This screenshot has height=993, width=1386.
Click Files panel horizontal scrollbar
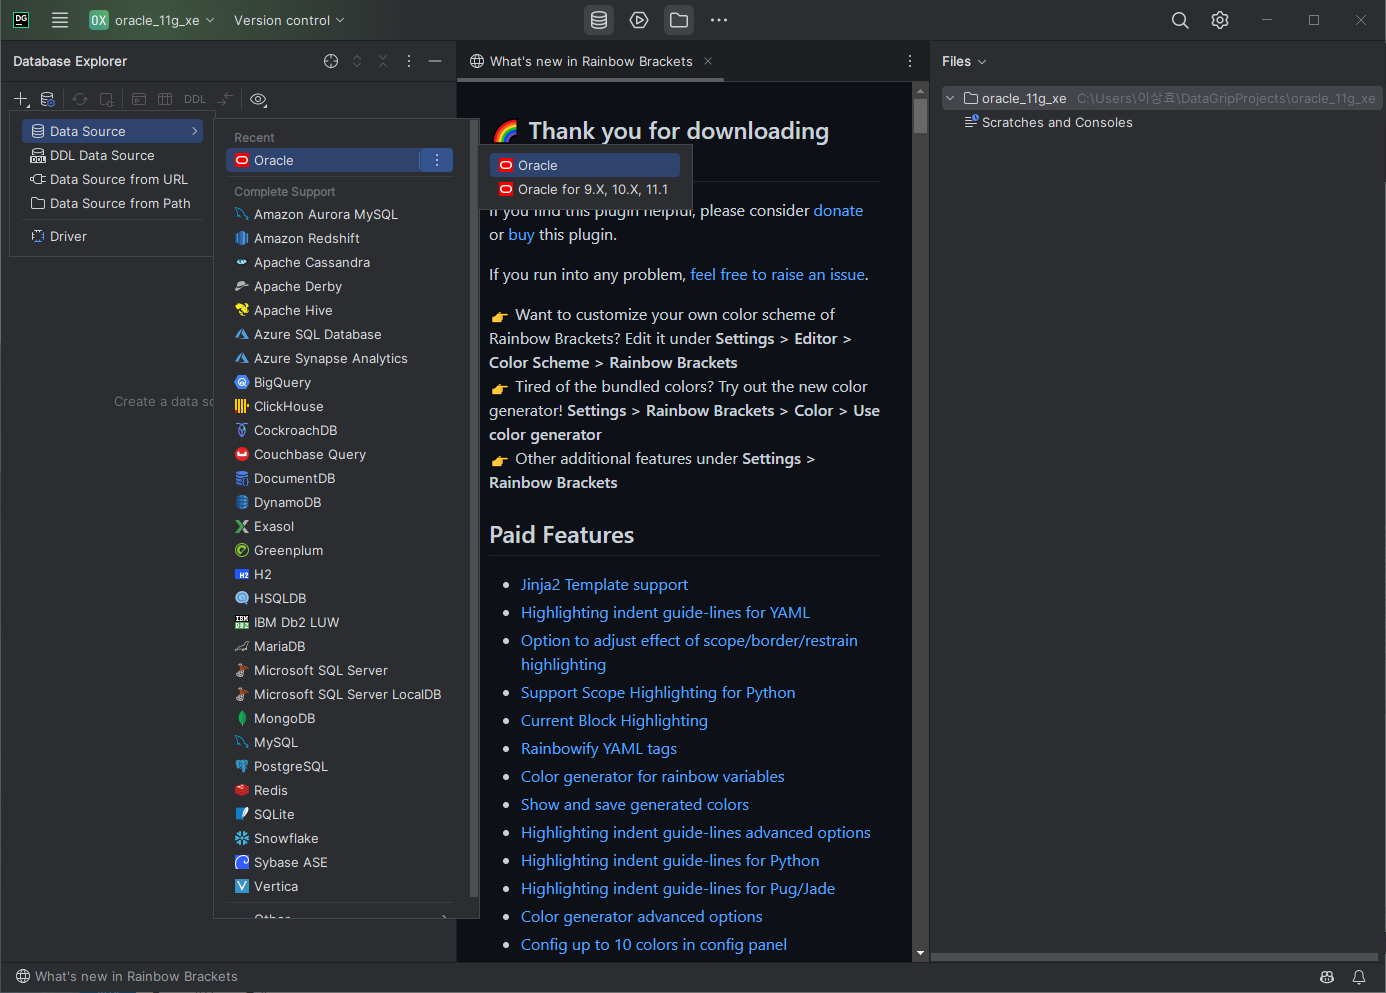[x=1154, y=957]
